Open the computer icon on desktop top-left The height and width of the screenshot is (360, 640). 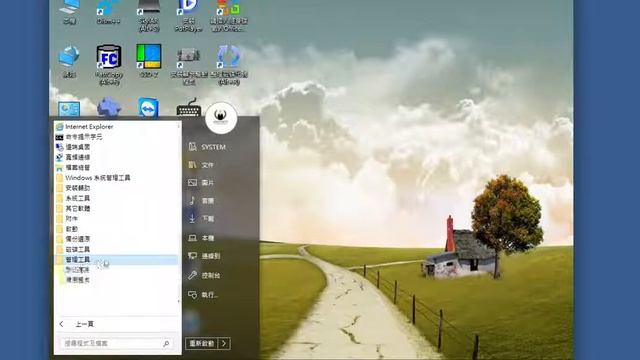tap(69, 12)
